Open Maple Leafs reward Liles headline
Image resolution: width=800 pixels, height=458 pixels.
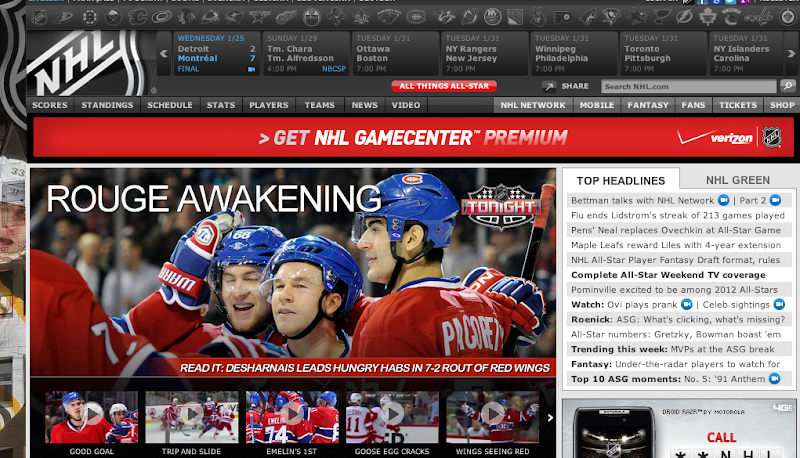(676, 245)
